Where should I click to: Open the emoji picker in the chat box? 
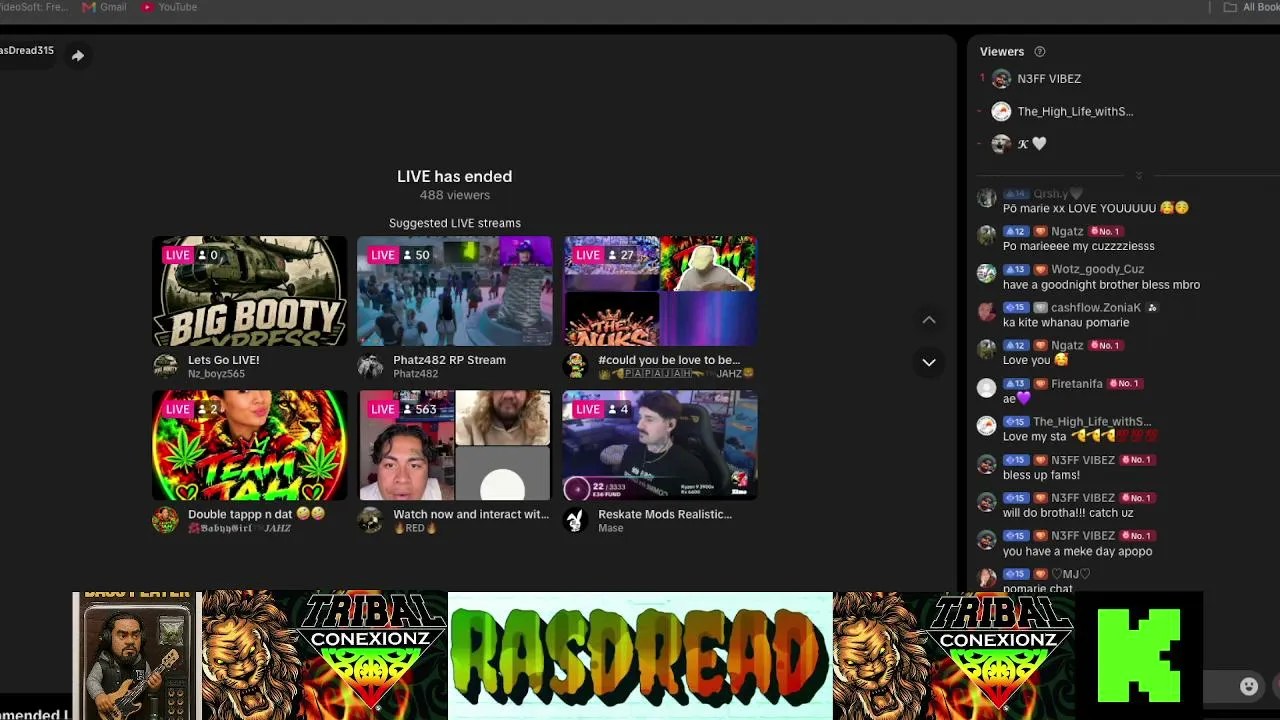pyautogui.click(x=1249, y=686)
